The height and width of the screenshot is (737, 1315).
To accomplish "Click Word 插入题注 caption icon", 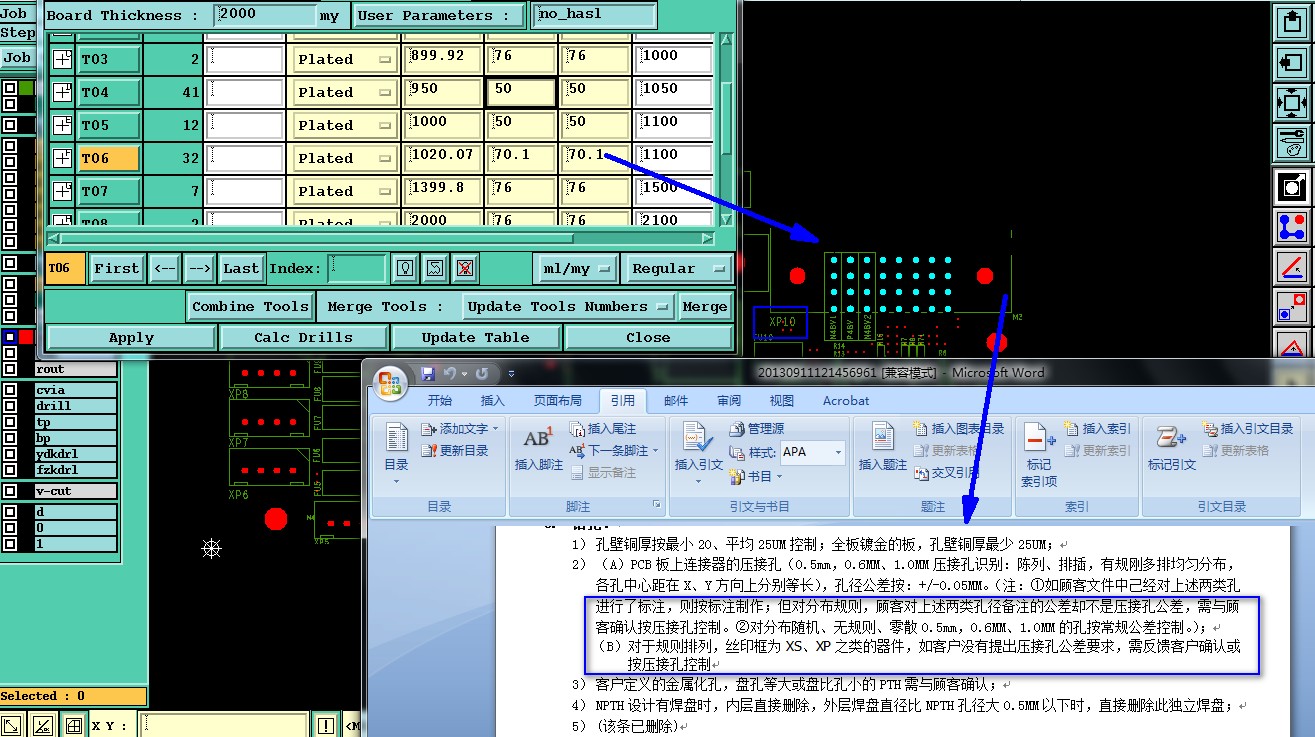I will 883,446.
